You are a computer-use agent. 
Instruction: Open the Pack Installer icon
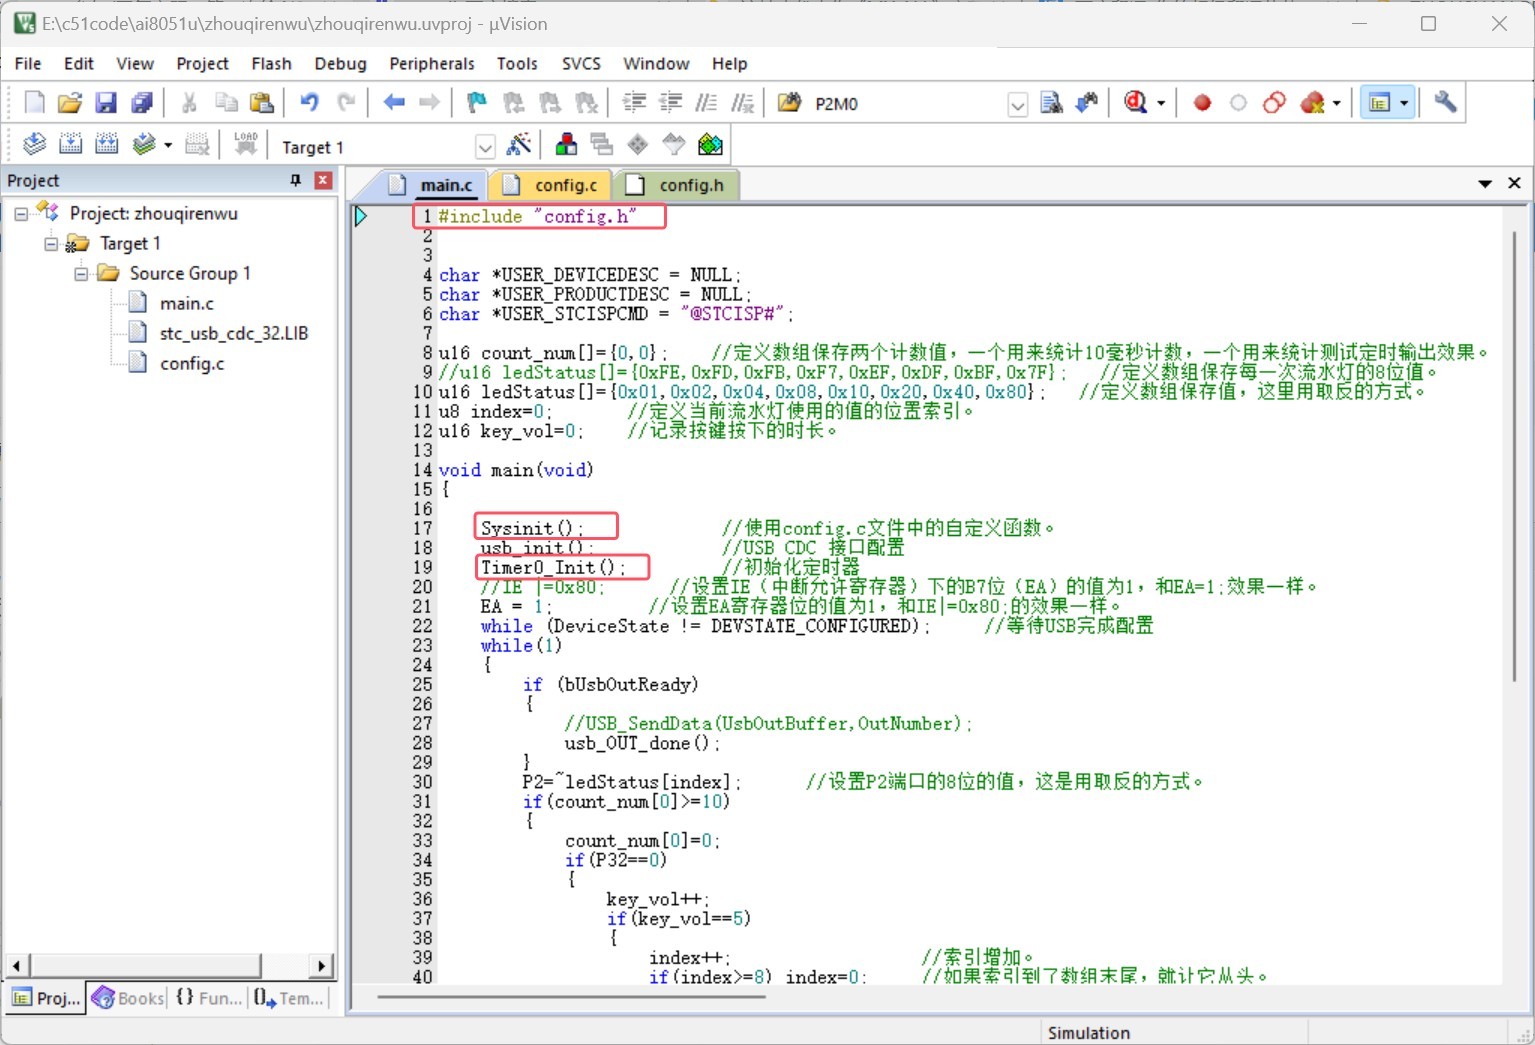pyautogui.click(x=710, y=145)
